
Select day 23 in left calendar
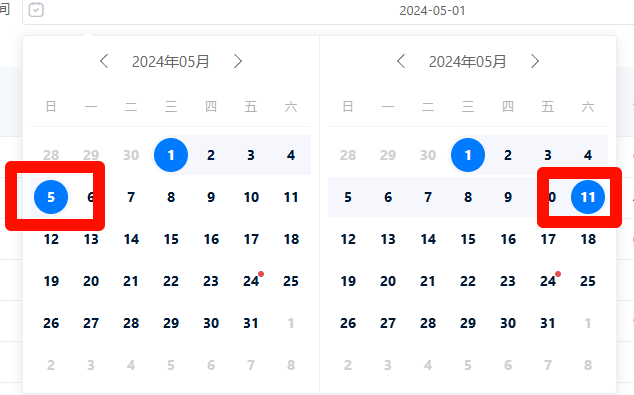211,281
